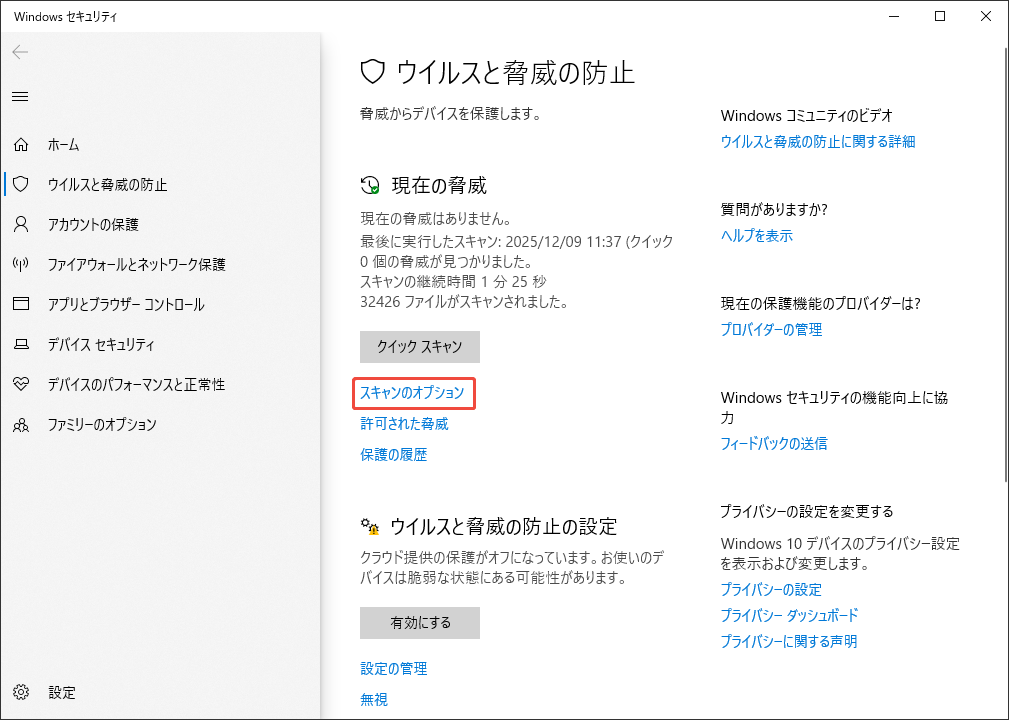The image size is (1009, 720).
Task: Select the ホーム icon in the sidebar
Action: [21, 144]
